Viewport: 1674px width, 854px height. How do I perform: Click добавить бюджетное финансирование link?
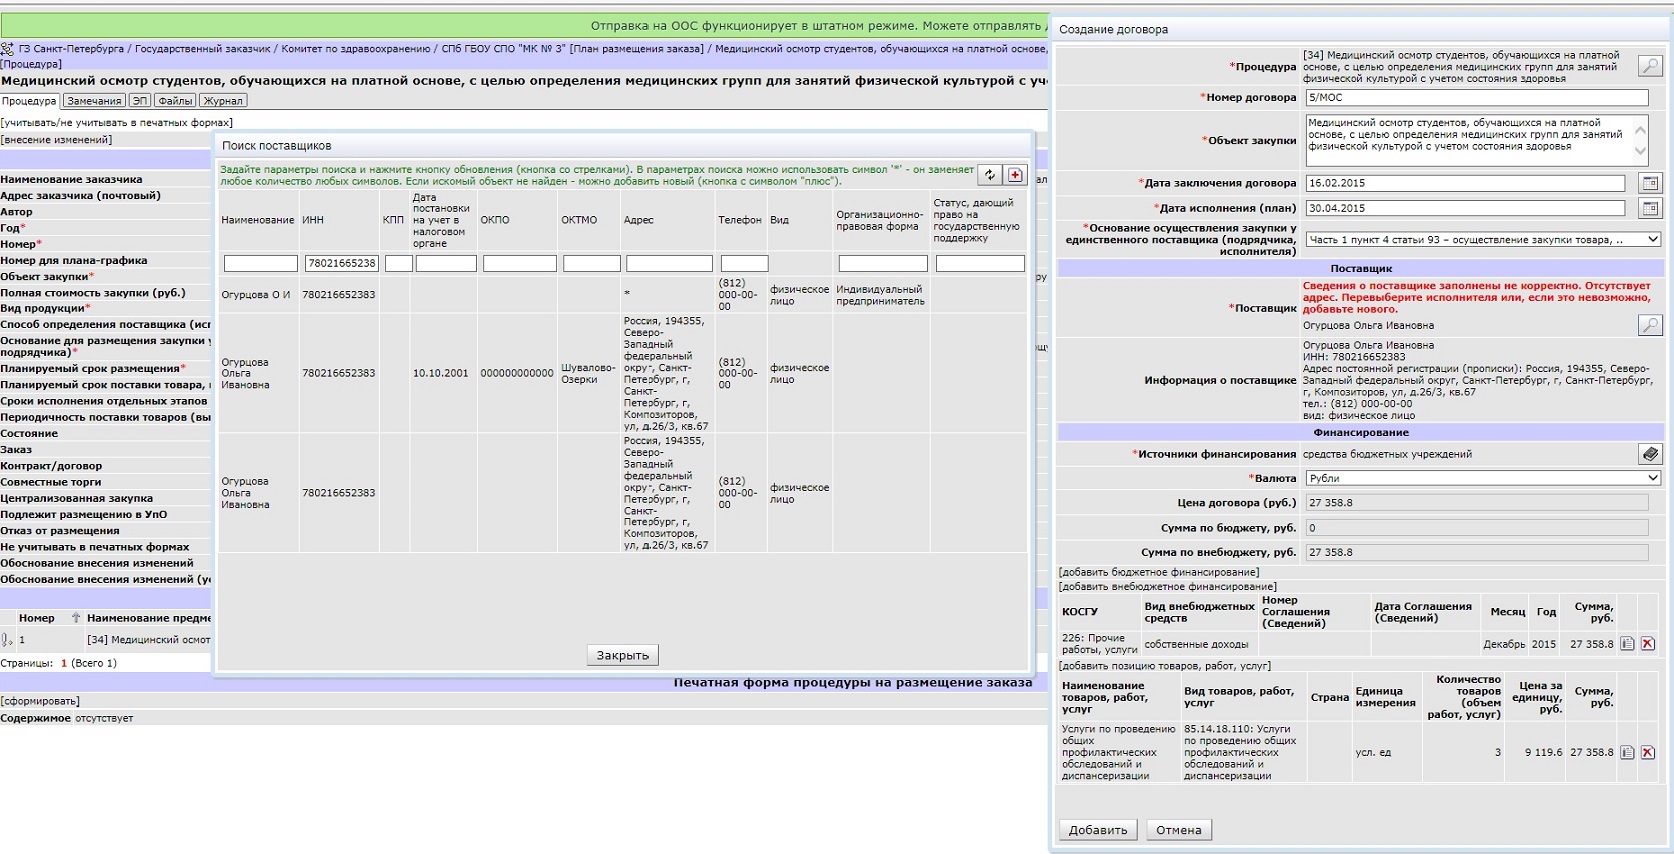click(1159, 572)
